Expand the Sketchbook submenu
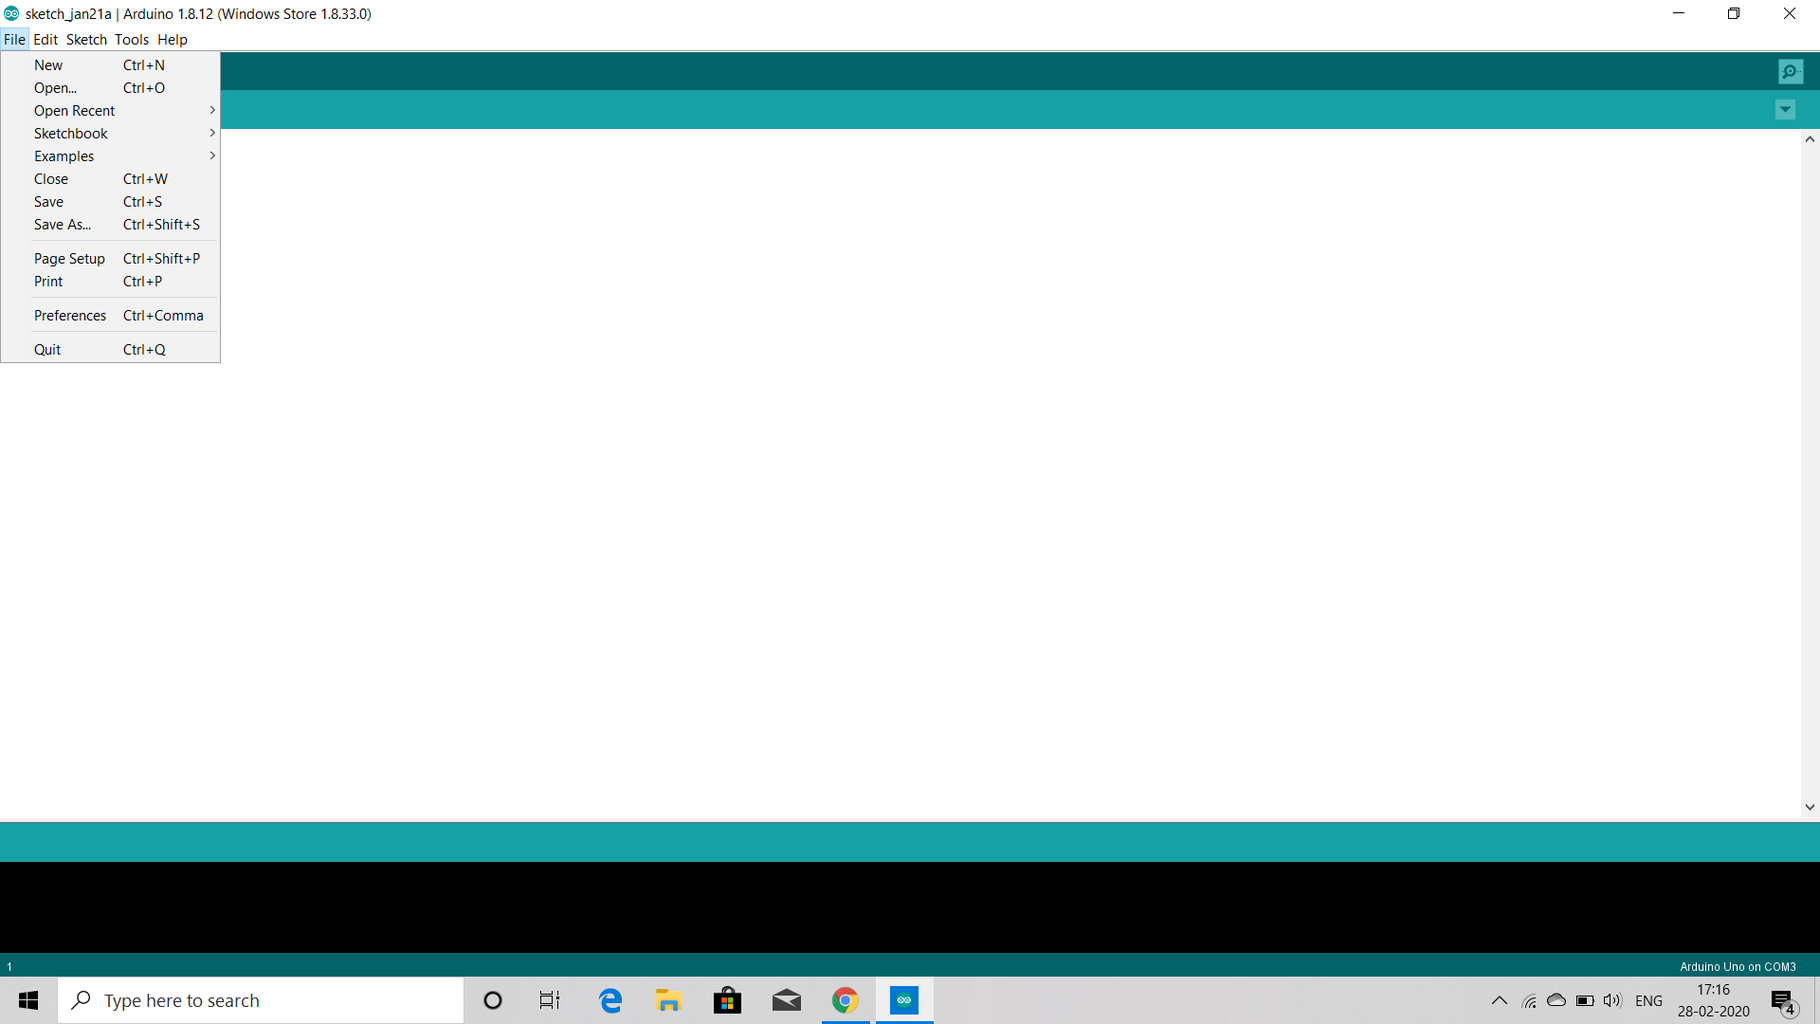Image resolution: width=1820 pixels, height=1024 pixels. click(x=110, y=134)
